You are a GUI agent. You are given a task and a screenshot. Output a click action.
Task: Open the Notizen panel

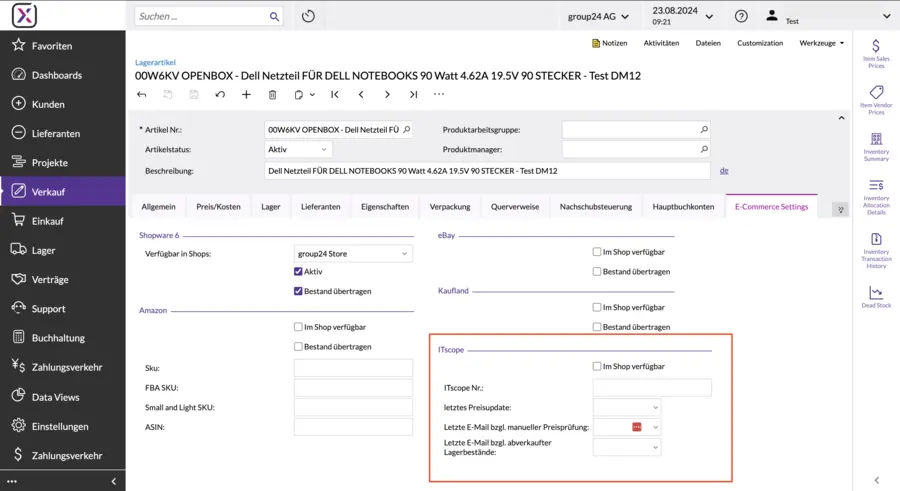tap(610, 43)
